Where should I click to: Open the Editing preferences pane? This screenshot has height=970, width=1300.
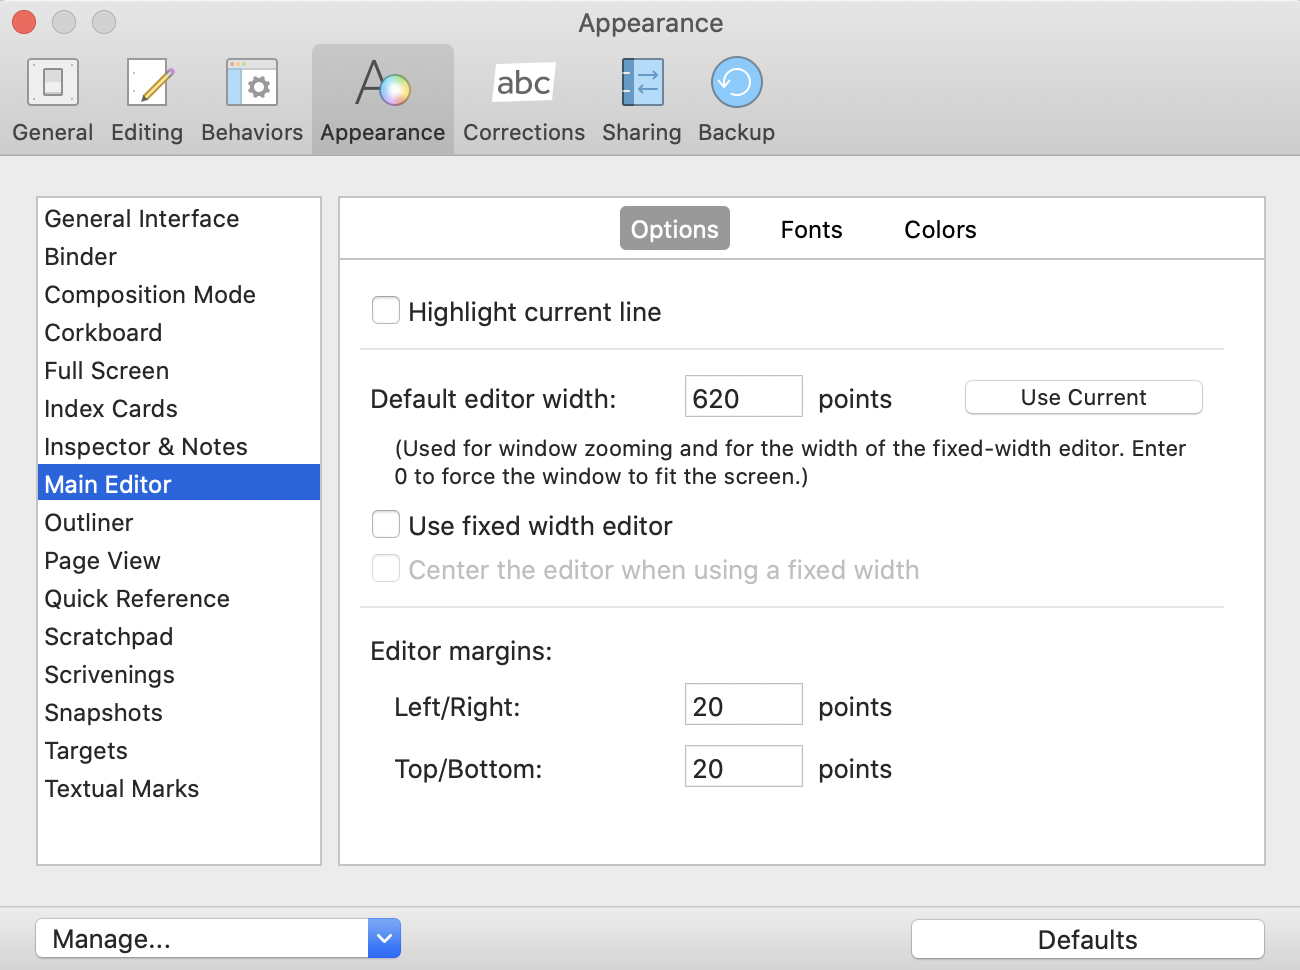pos(147,100)
